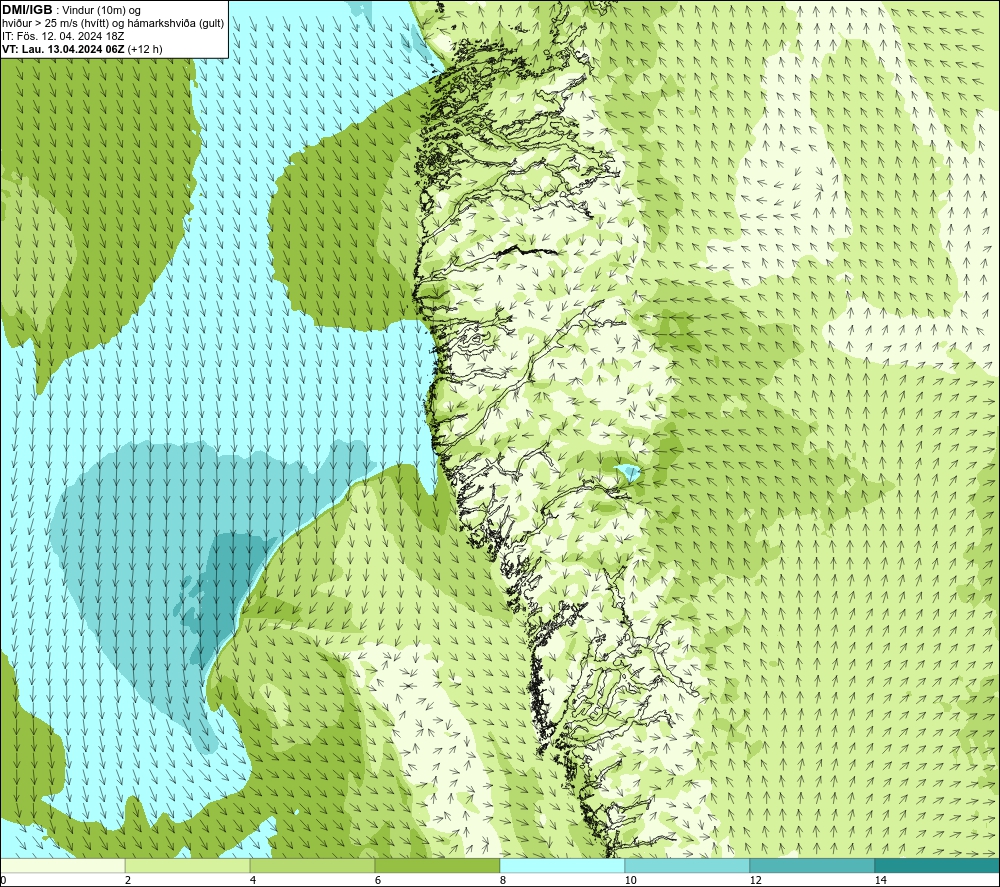Click the 12–14 m/s teal legend swatch
Image resolution: width=1000 pixels, height=887 pixels.
tap(812, 866)
